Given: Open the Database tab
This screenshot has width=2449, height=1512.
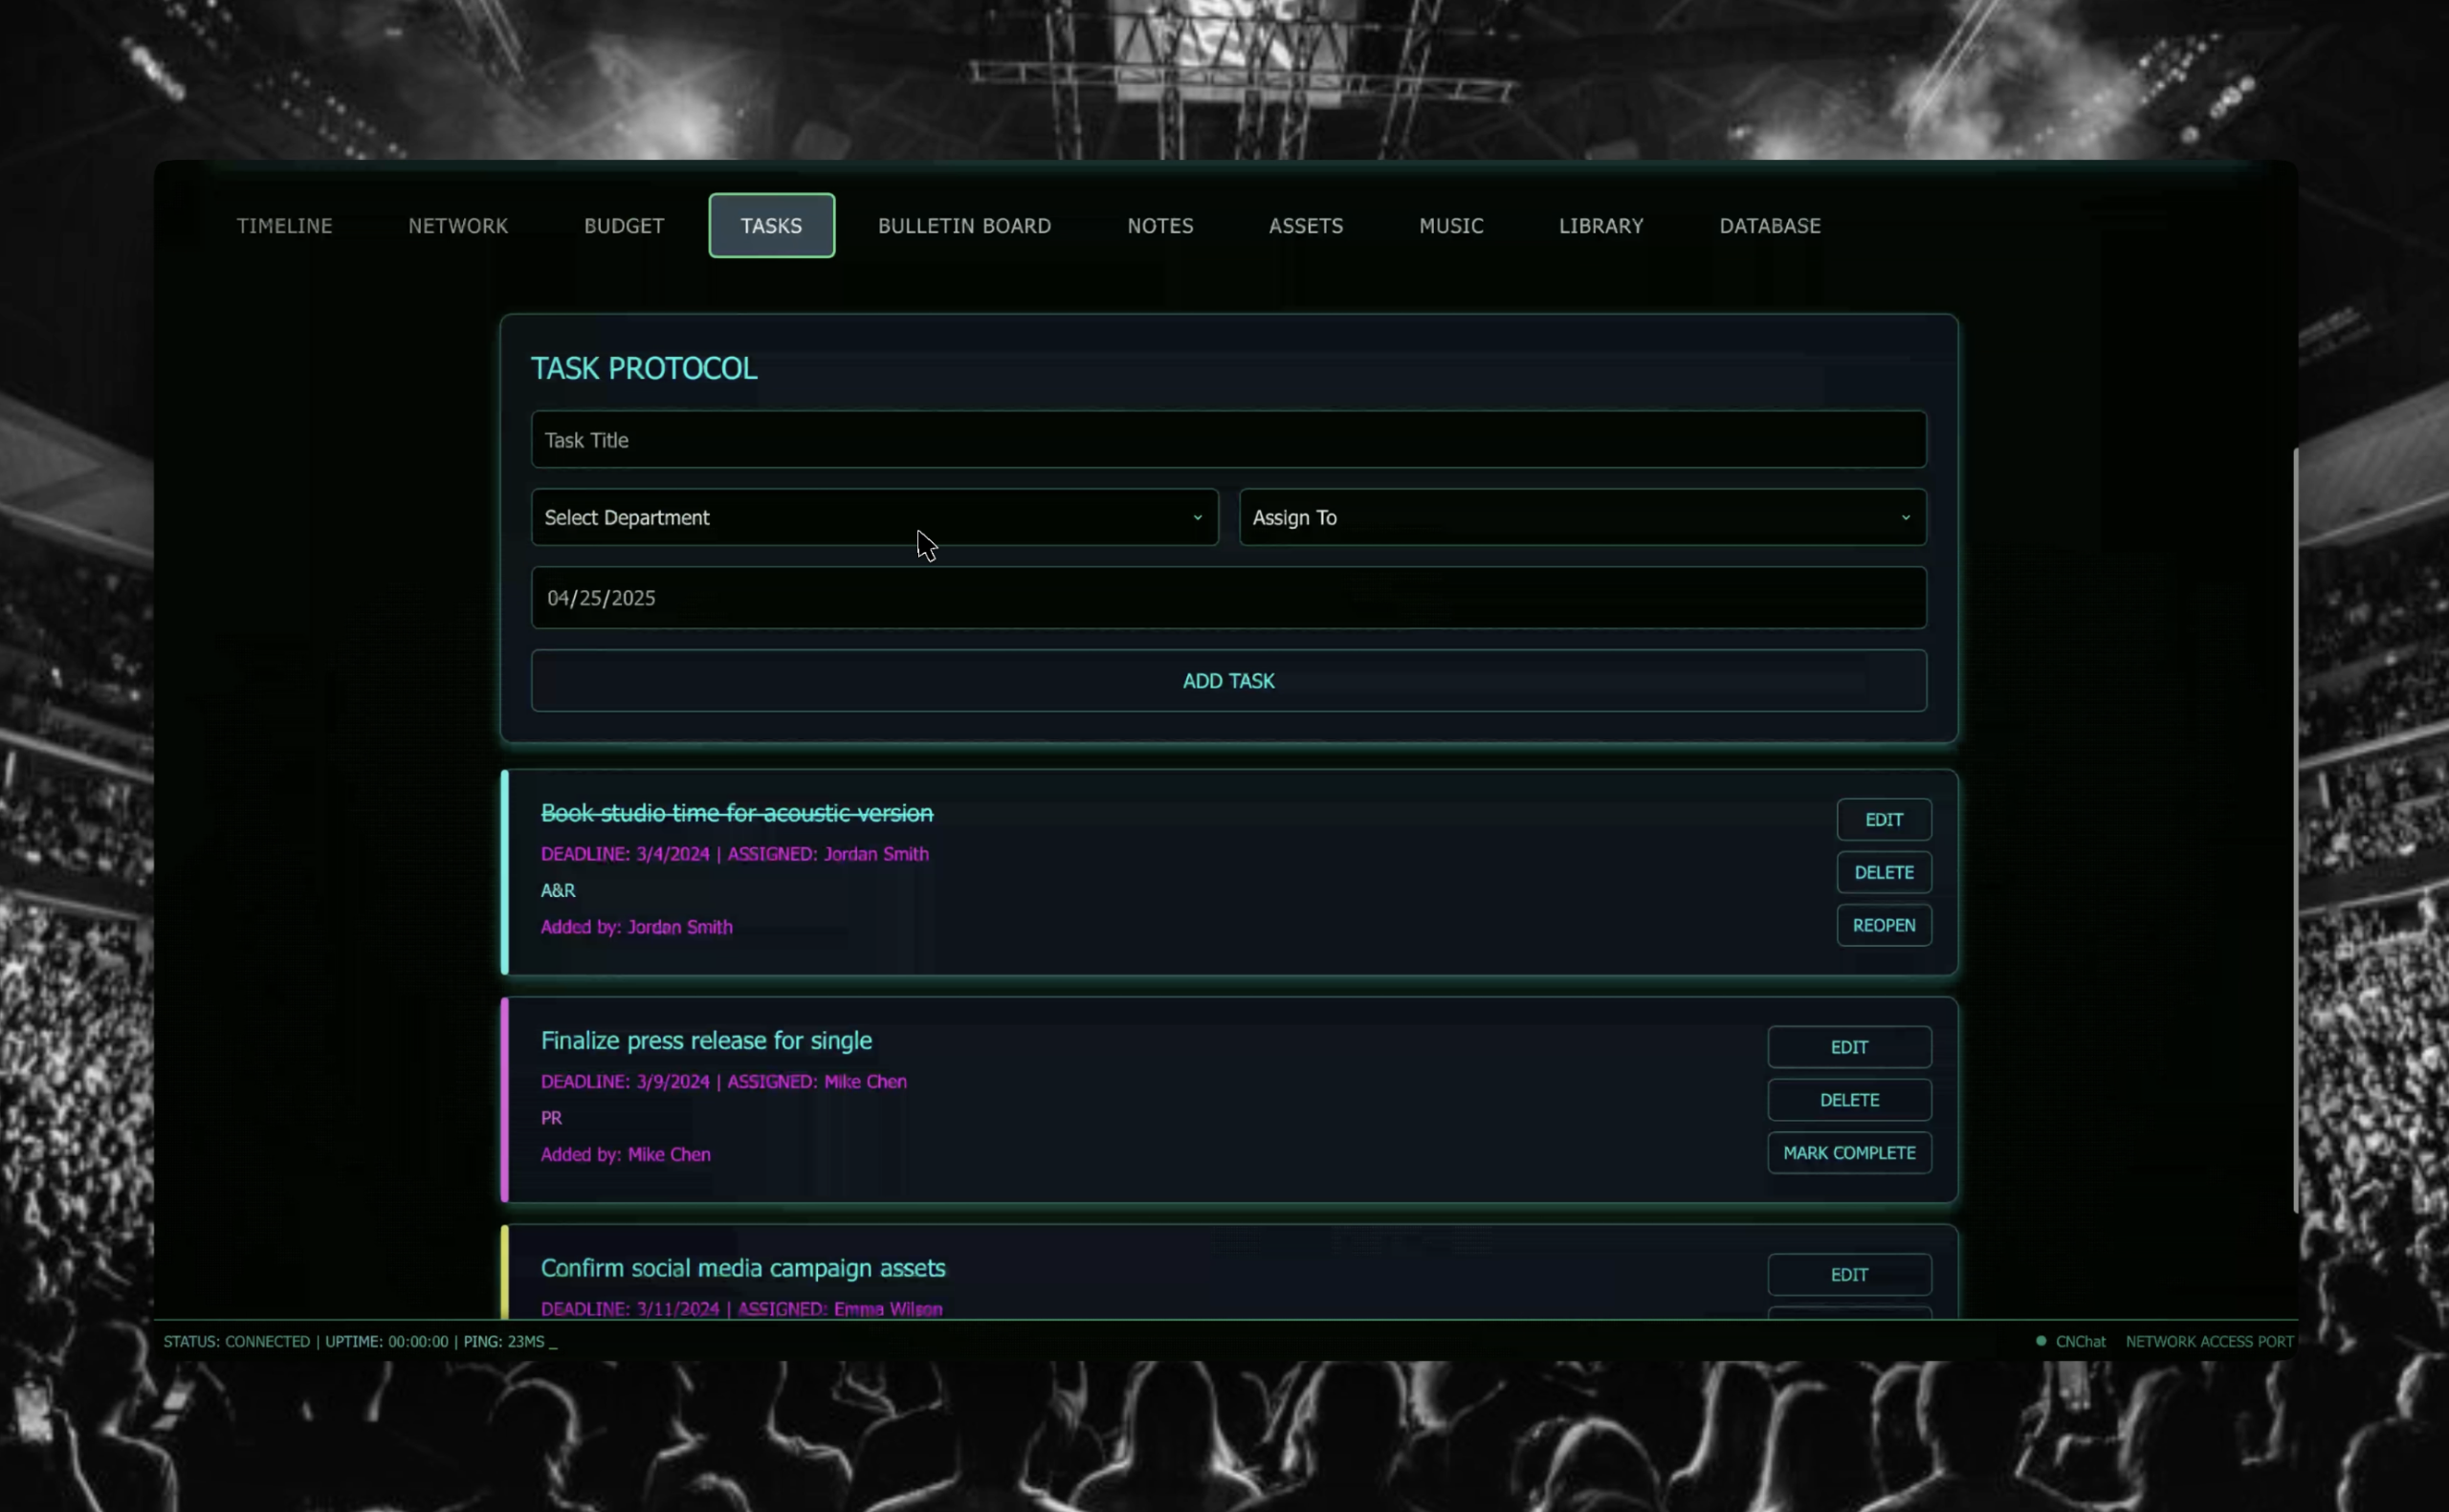Looking at the screenshot, I should (x=1769, y=226).
